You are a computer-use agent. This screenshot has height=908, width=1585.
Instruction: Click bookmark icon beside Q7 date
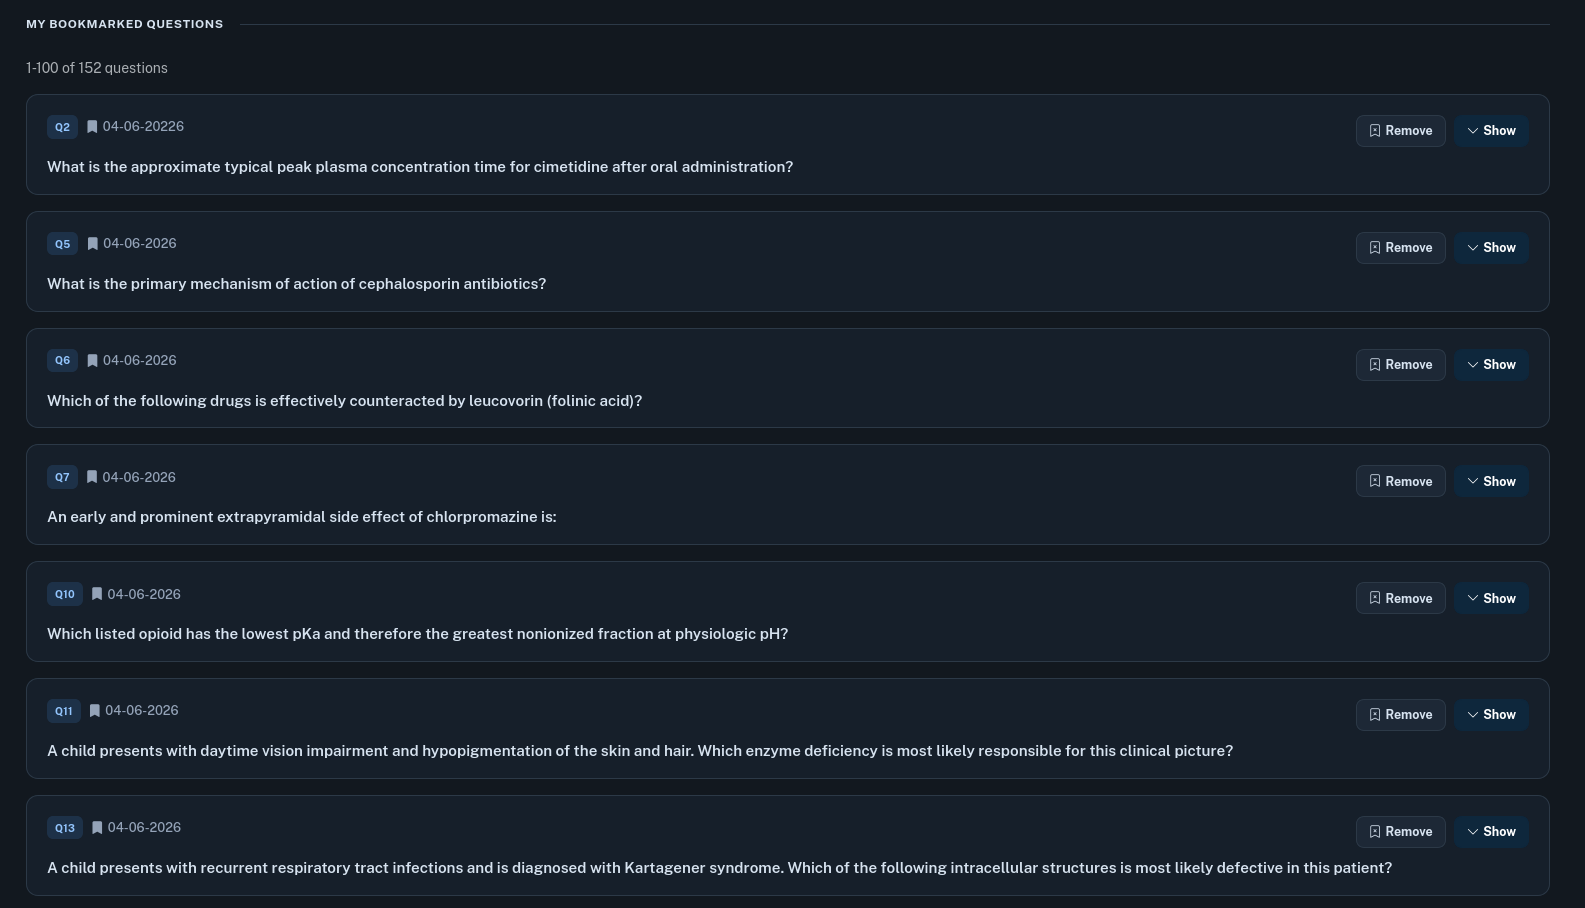point(92,477)
